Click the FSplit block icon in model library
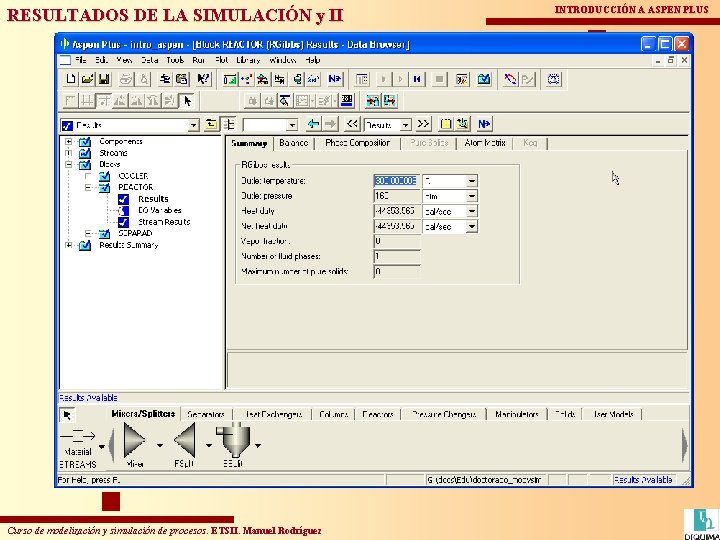This screenshot has height=540, width=720. [184, 440]
